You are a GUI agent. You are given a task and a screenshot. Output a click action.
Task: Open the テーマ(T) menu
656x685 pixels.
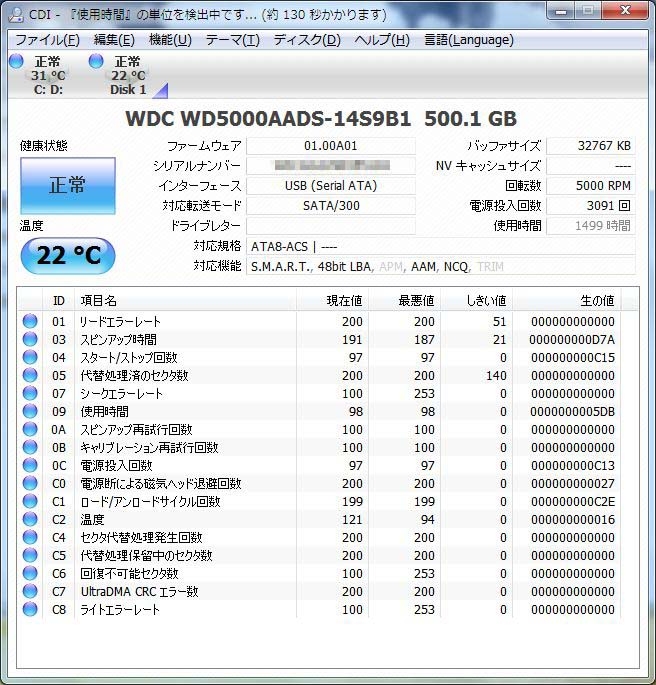pyautogui.click(x=232, y=40)
